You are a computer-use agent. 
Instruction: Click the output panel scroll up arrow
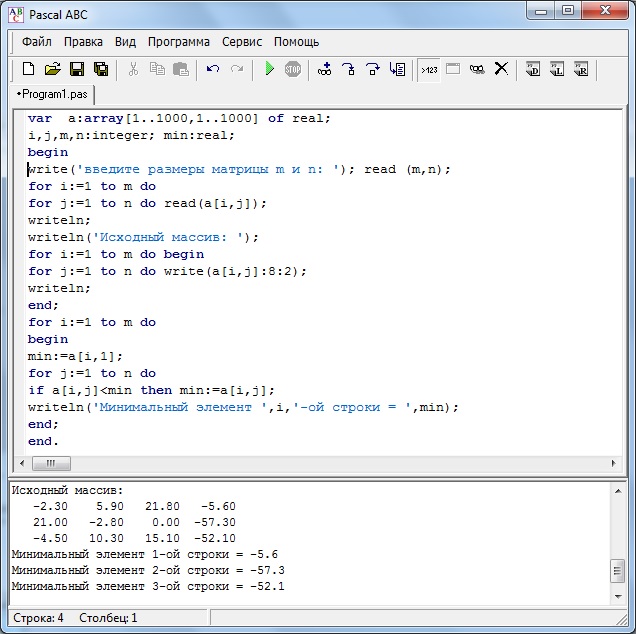618,491
